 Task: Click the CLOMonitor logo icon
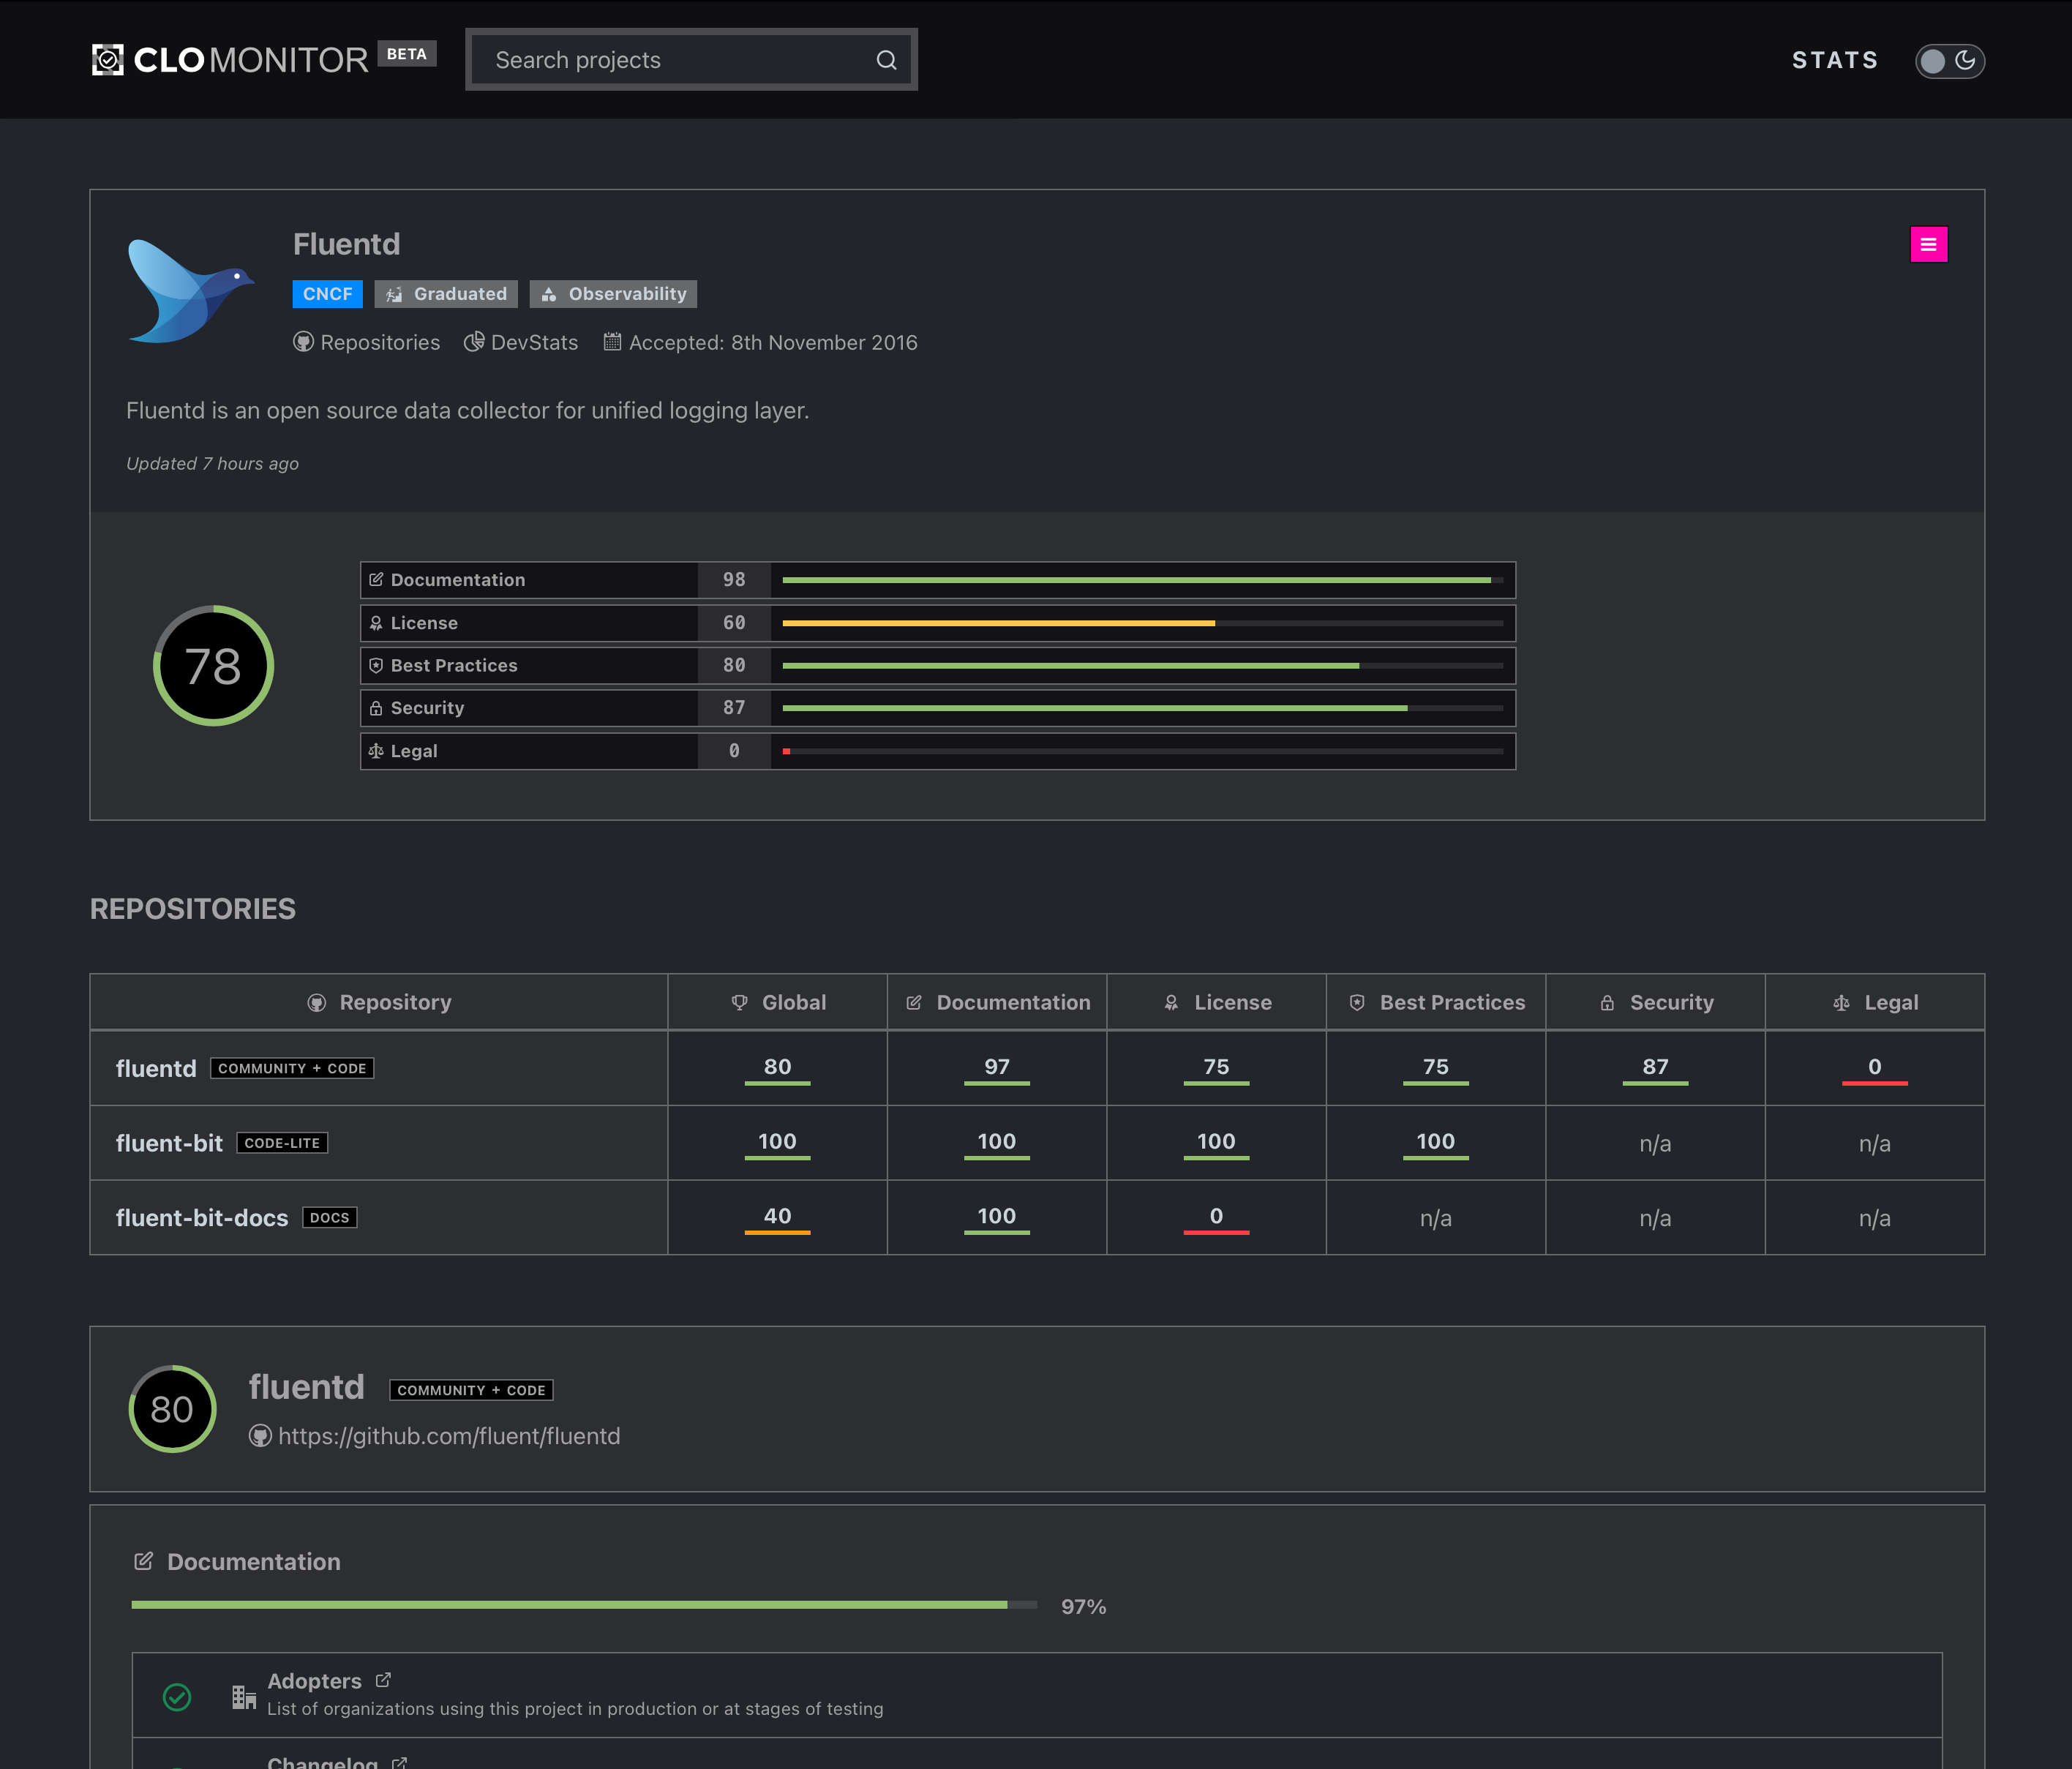107,60
